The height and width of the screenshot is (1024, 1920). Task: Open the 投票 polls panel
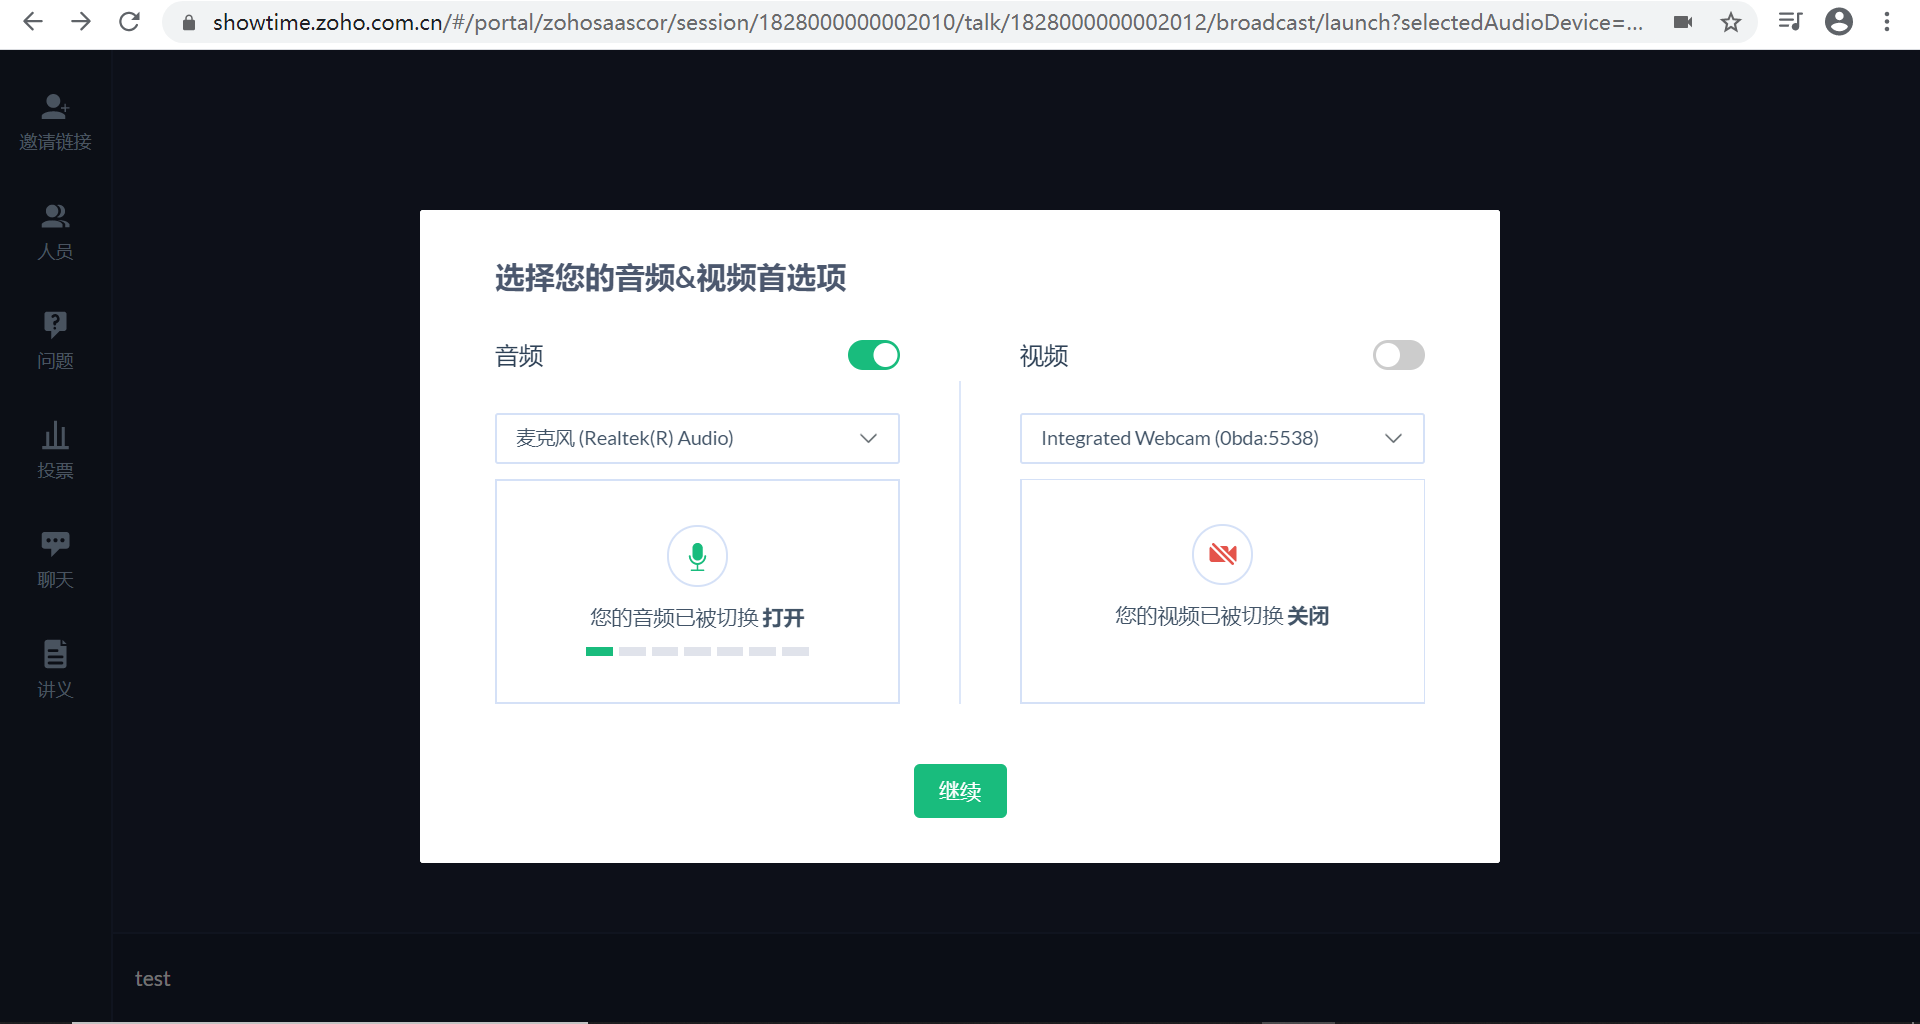click(x=55, y=449)
